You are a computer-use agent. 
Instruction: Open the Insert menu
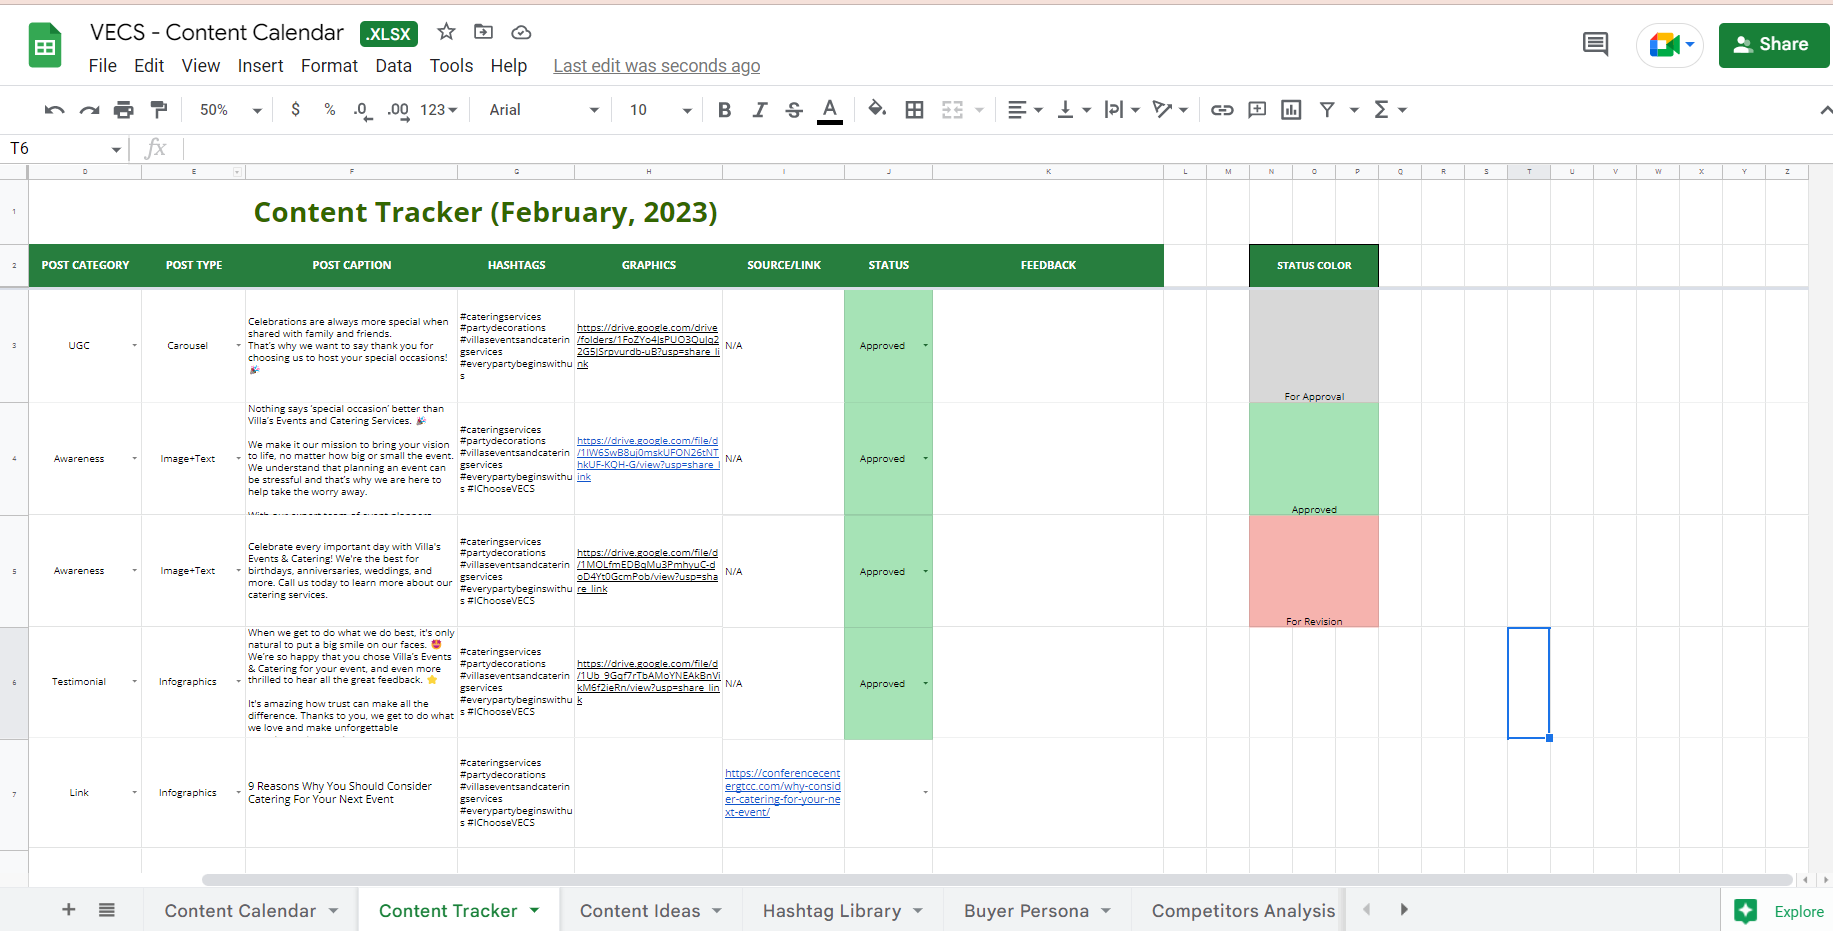tap(260, 66)
